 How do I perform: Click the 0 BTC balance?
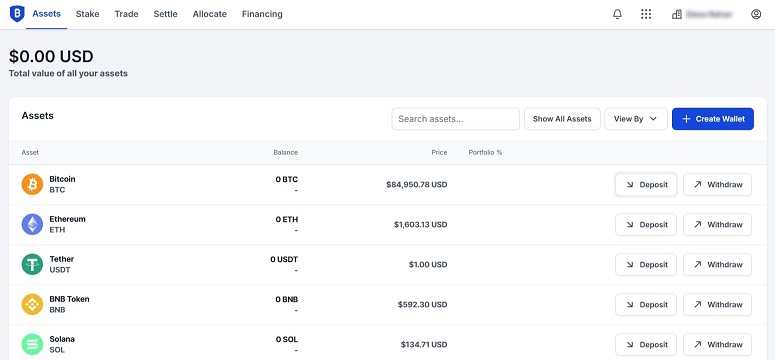[287, 180]
